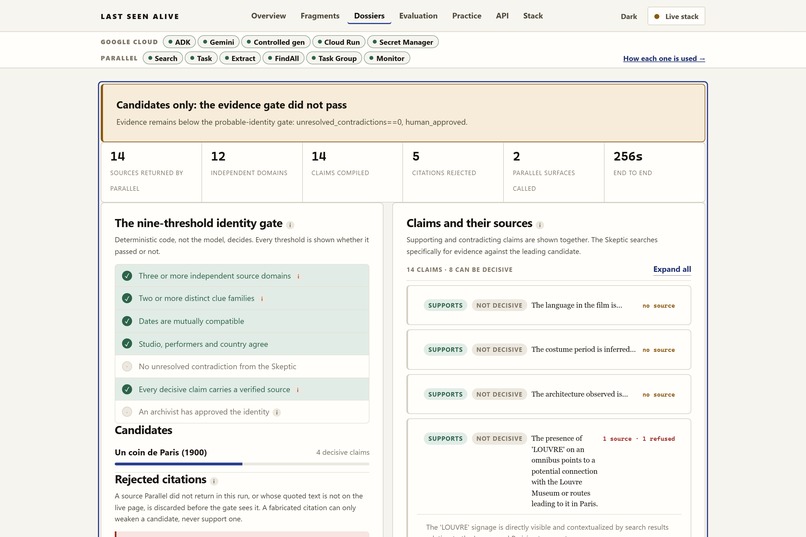Select candidate Un coin de Paris (1900)
This screenshot has width=806, height=537.
(x=160, y=453)
